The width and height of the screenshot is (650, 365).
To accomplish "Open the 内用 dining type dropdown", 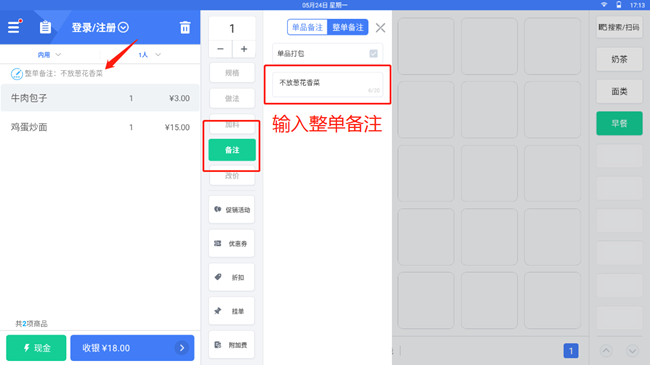I will tap(49, 55).
